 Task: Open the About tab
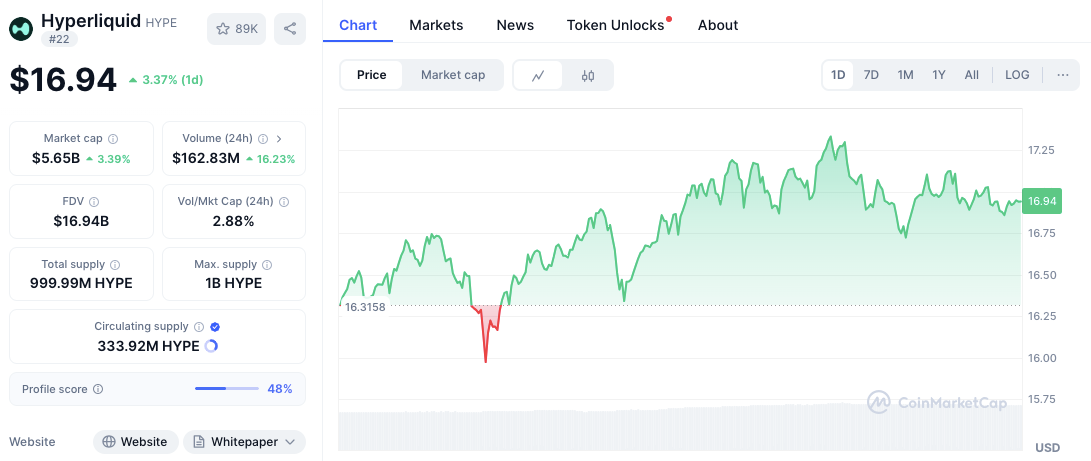point(718,25)
